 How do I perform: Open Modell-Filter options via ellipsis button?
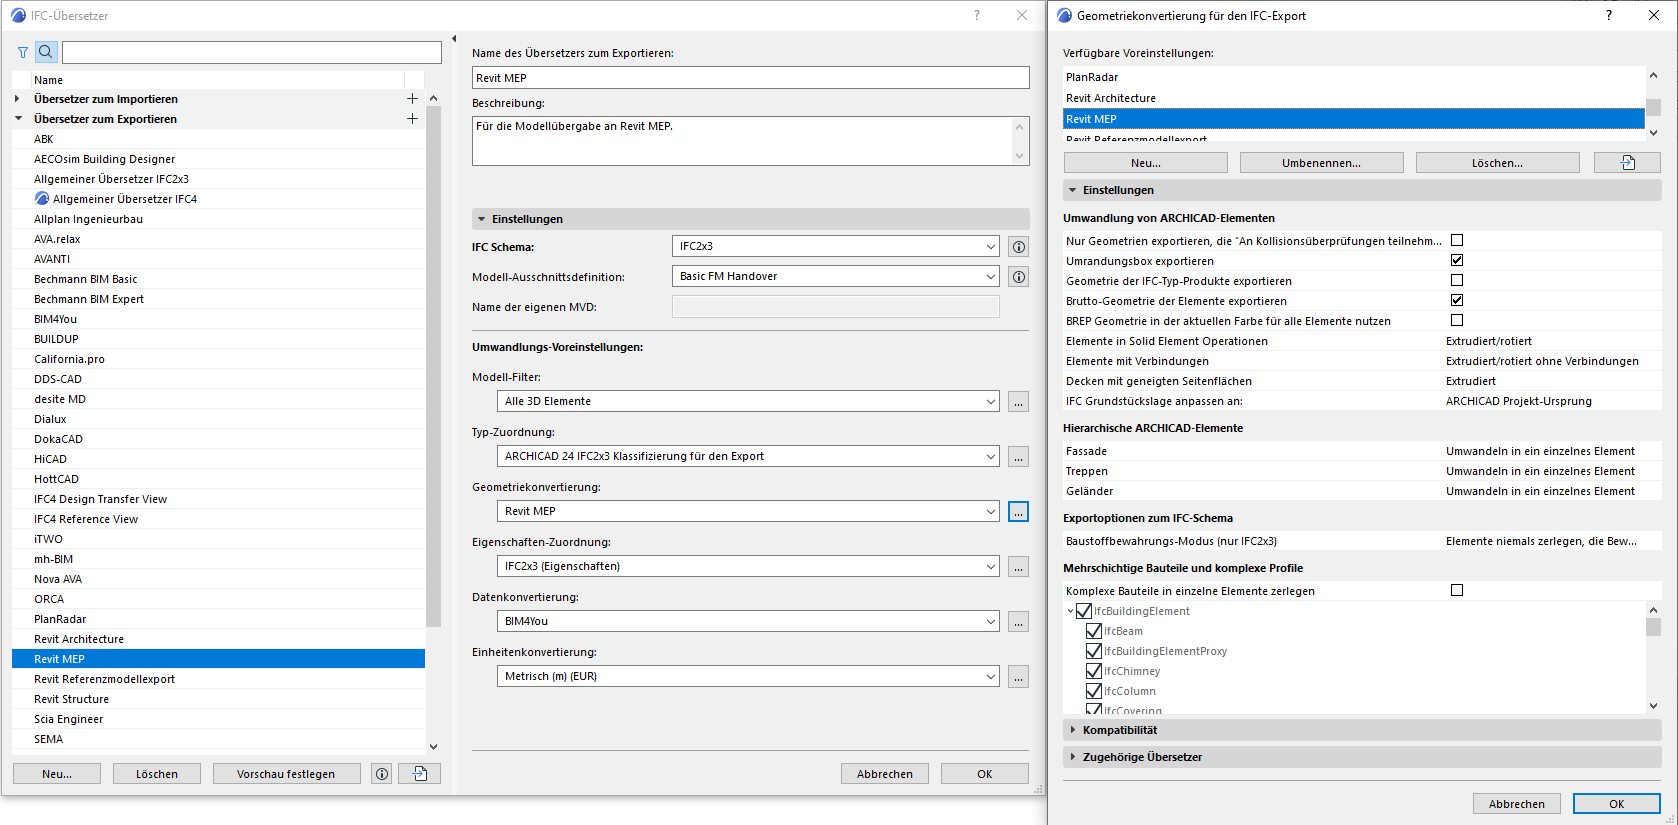coord(1018,402)
